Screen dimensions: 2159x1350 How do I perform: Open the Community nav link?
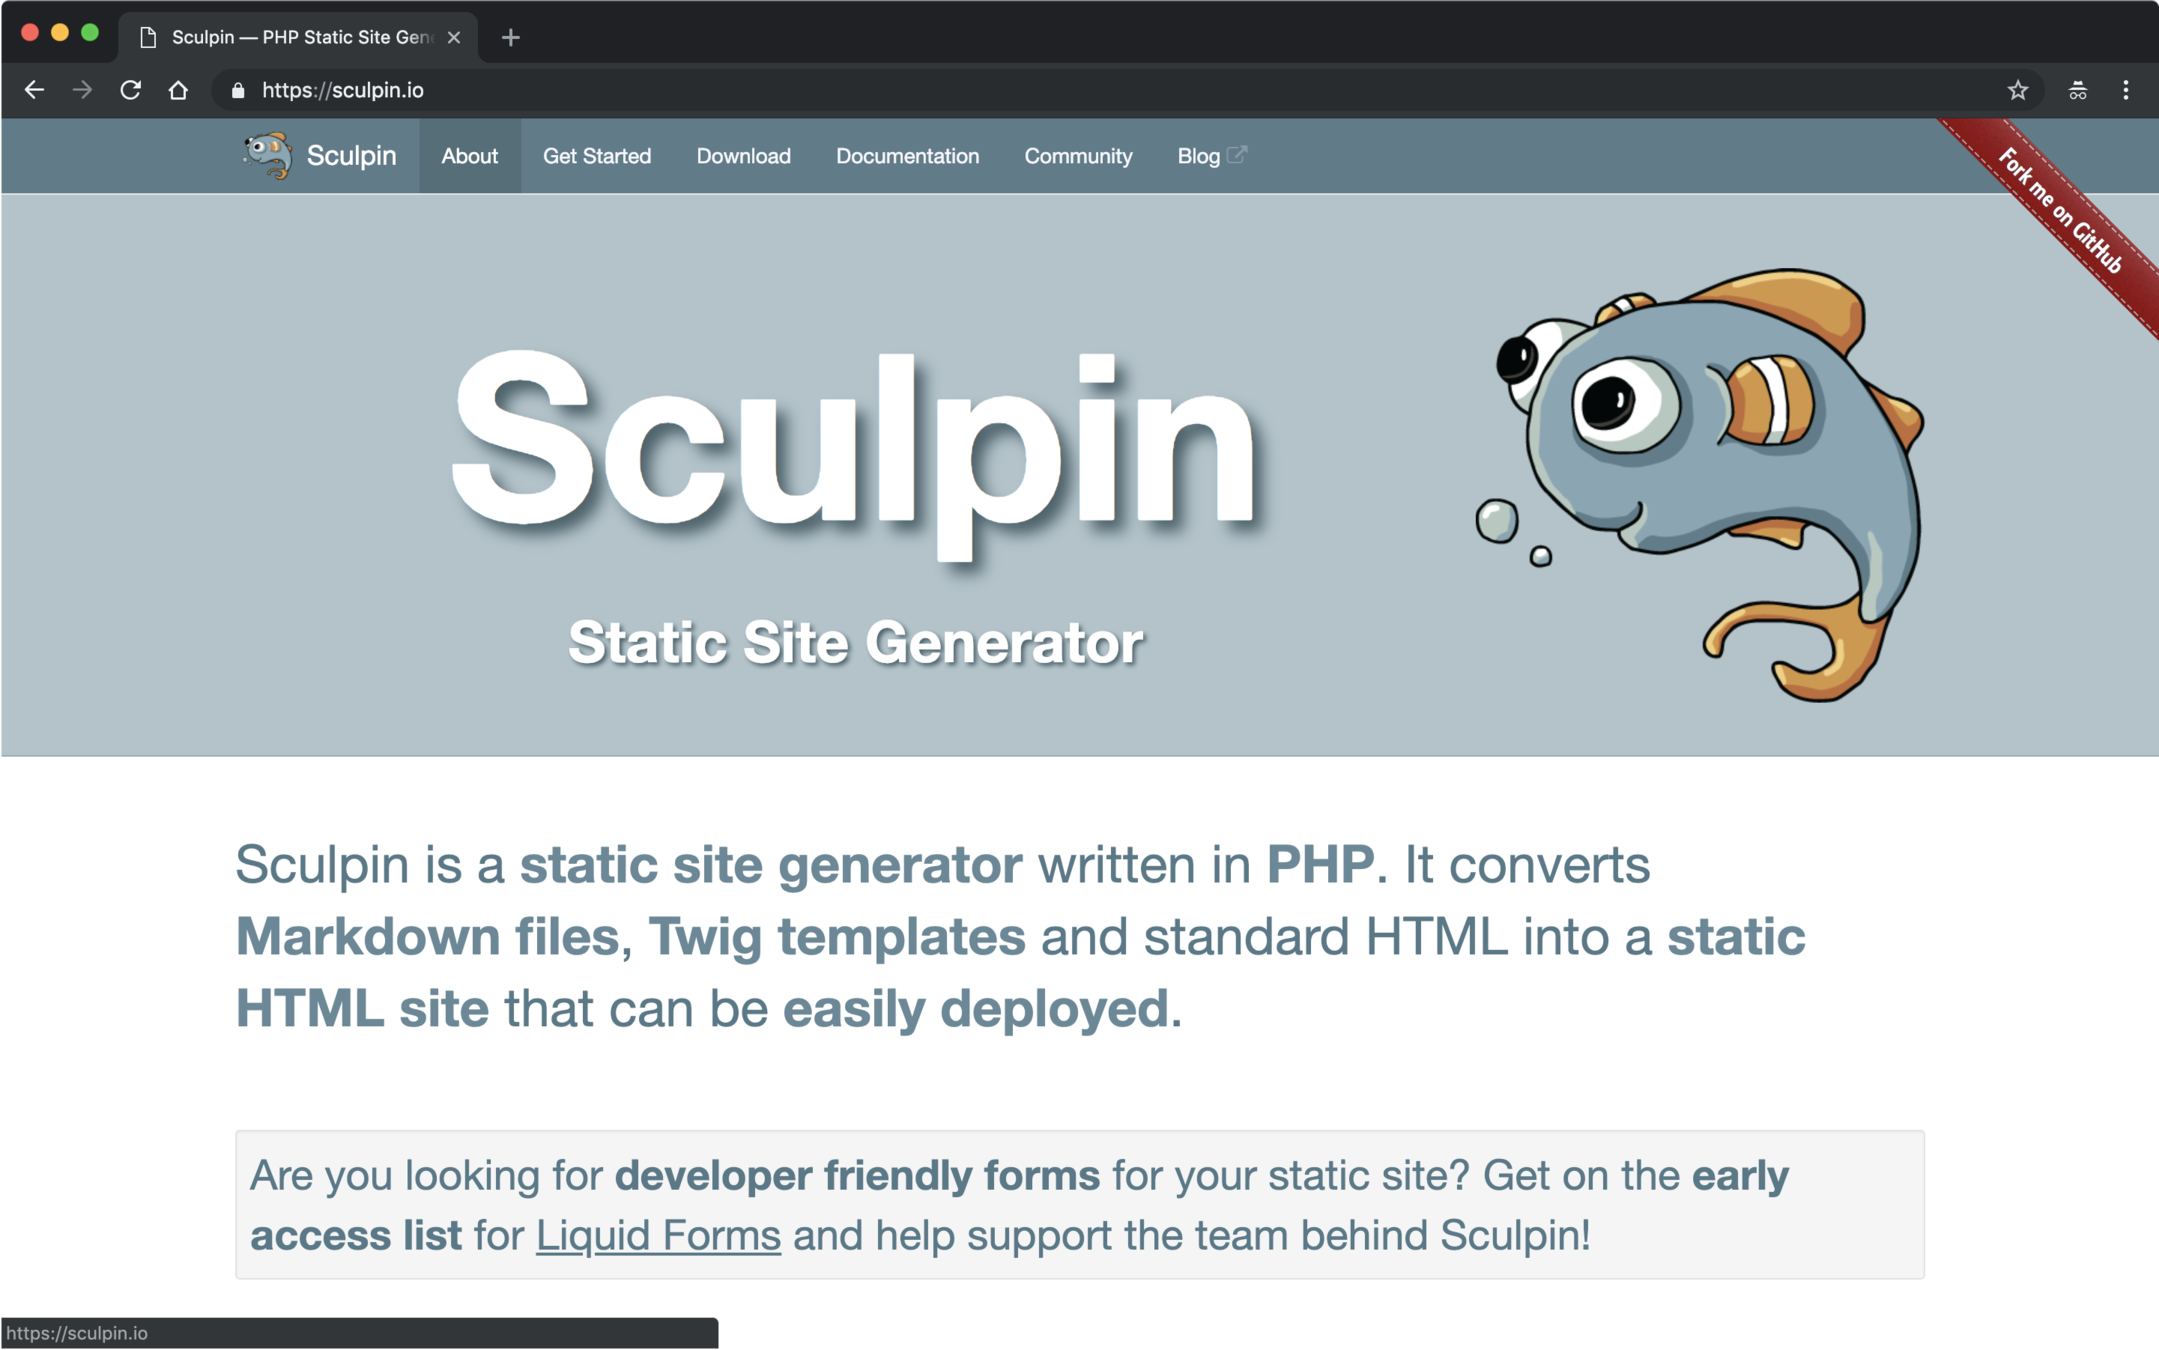(1077, 156)
